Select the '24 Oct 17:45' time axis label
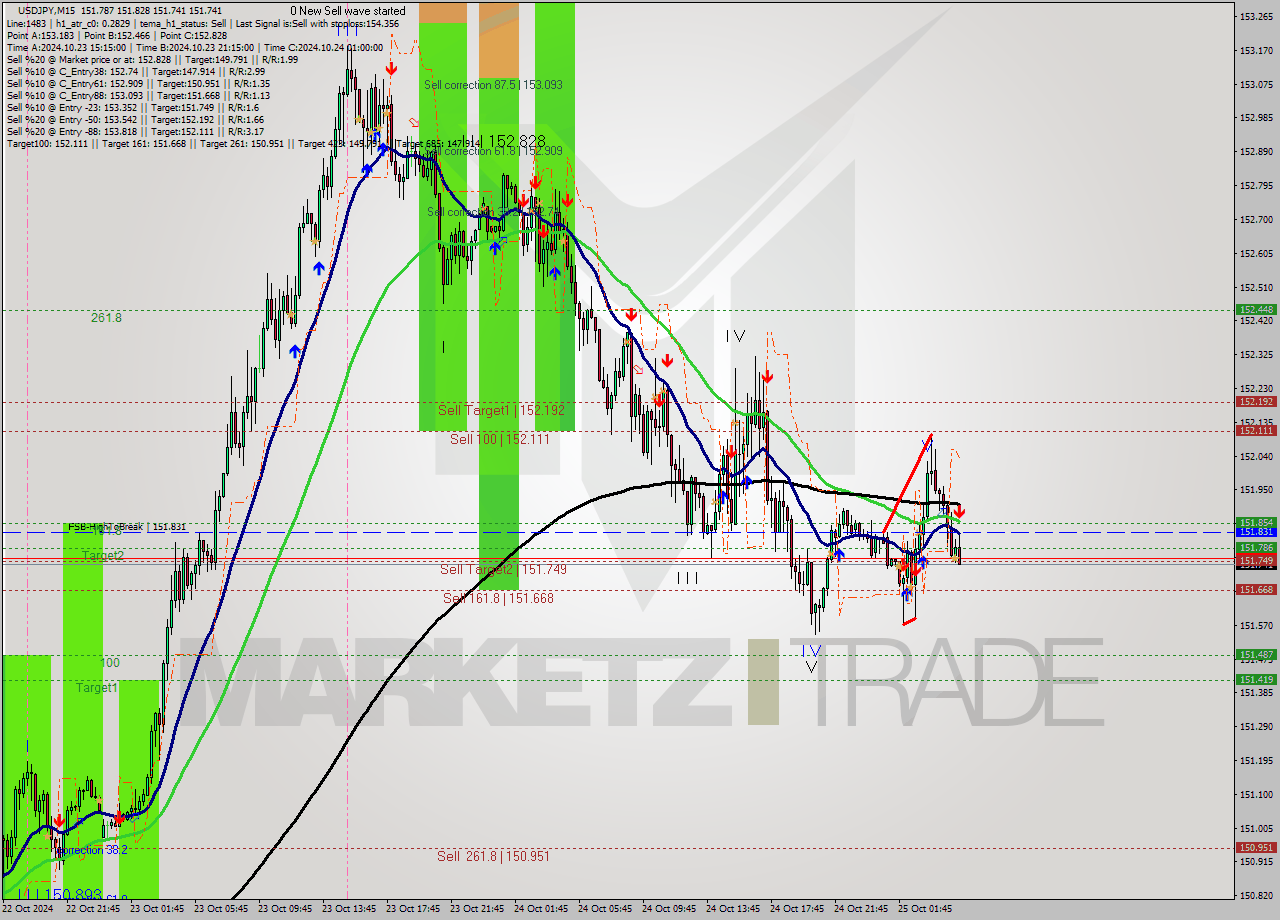1280x920 pixels. pyautogui.click(x=797, y=909)
